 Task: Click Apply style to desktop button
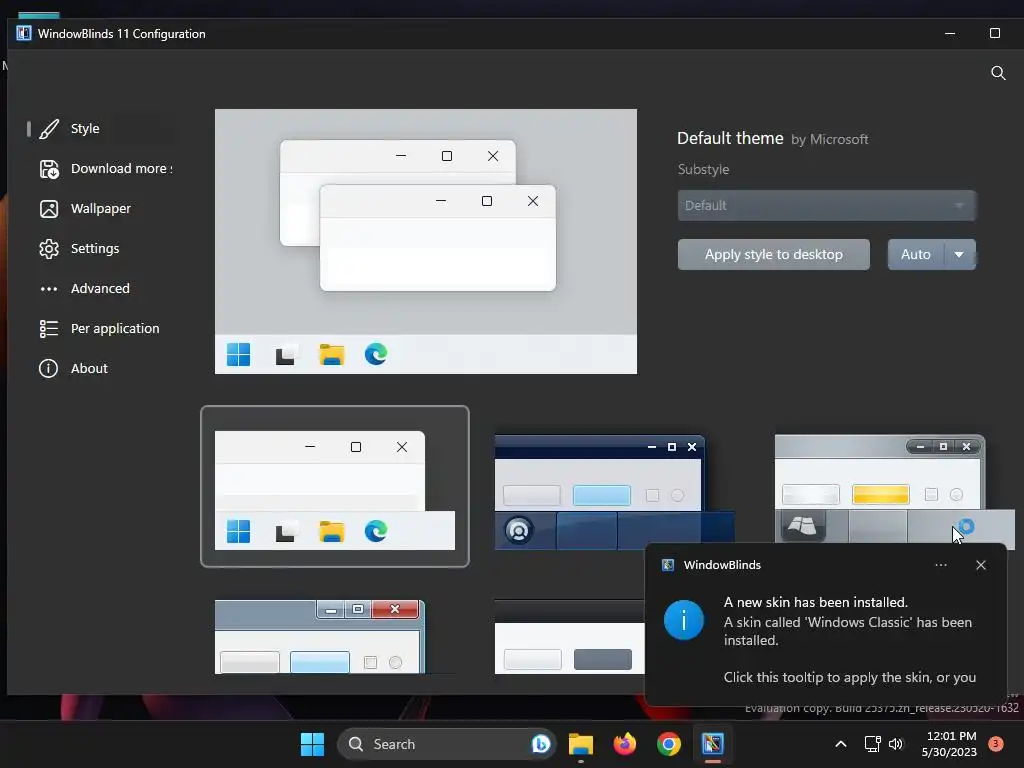pos(773,254)
